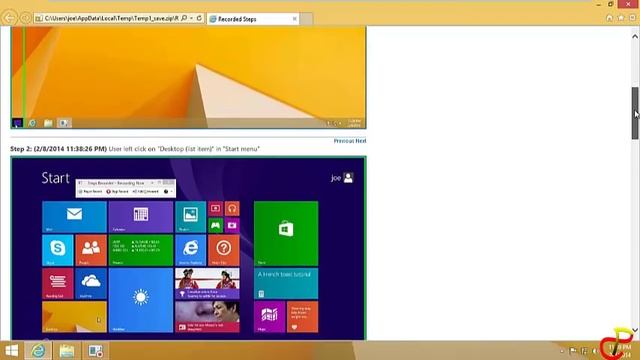Open the IE Tools gear menu
Image resolution: width=640 pixels, height=360 pixels.
(x=632, y=18)
